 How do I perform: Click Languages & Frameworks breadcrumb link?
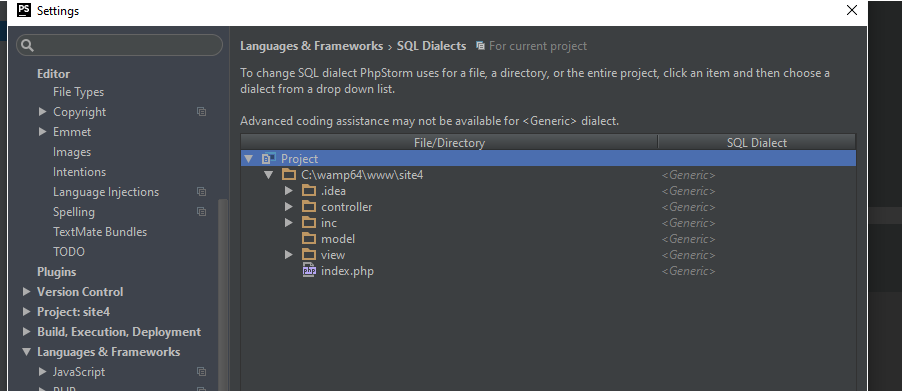coord(311,46)
